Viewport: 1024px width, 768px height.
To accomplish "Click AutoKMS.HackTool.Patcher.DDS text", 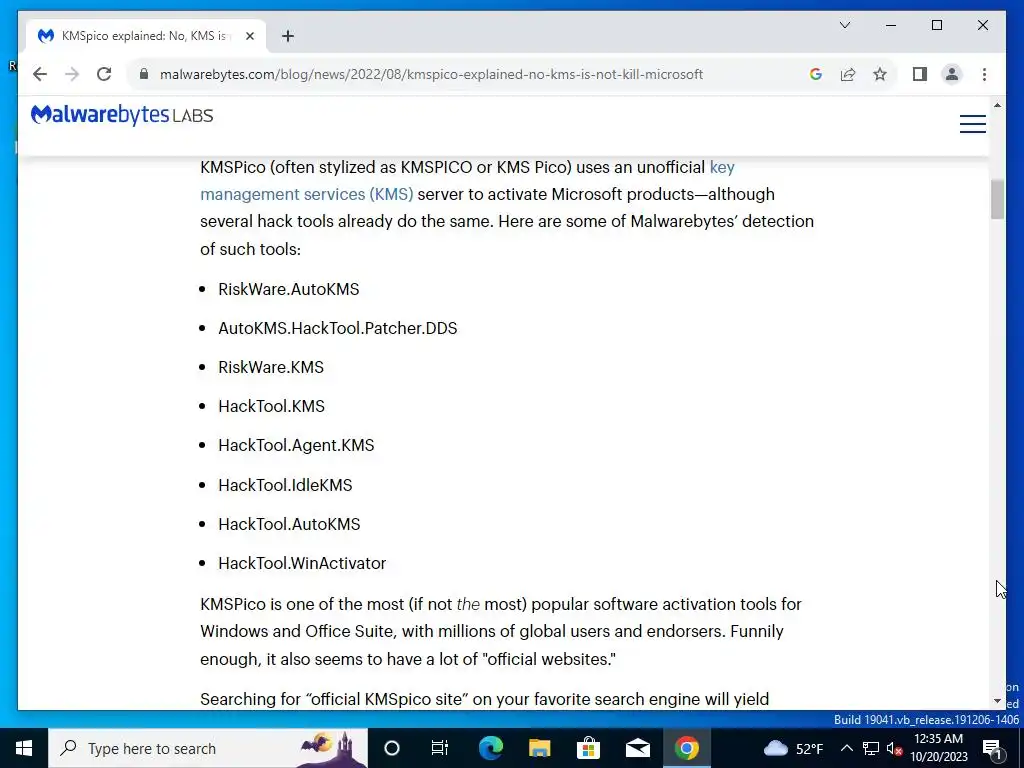I will pos(338,328).
